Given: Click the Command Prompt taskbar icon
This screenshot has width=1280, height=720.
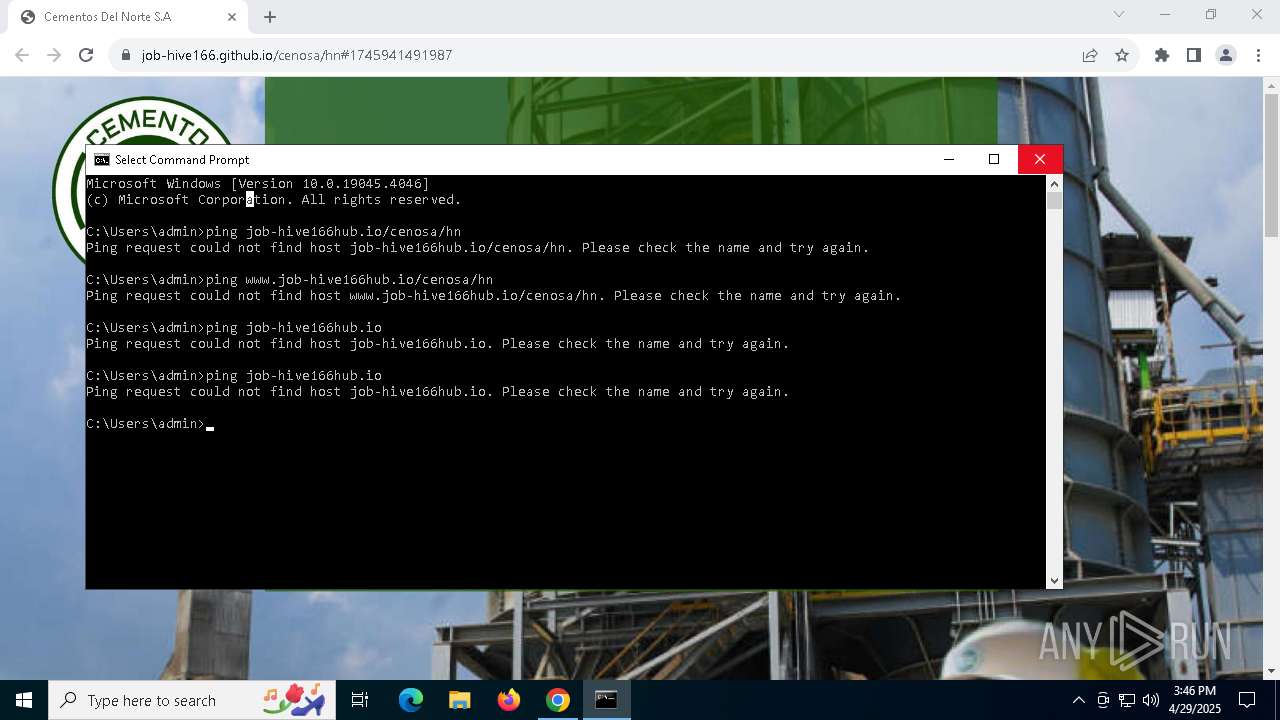Looking at the screenshot, I should coord(606,700).
